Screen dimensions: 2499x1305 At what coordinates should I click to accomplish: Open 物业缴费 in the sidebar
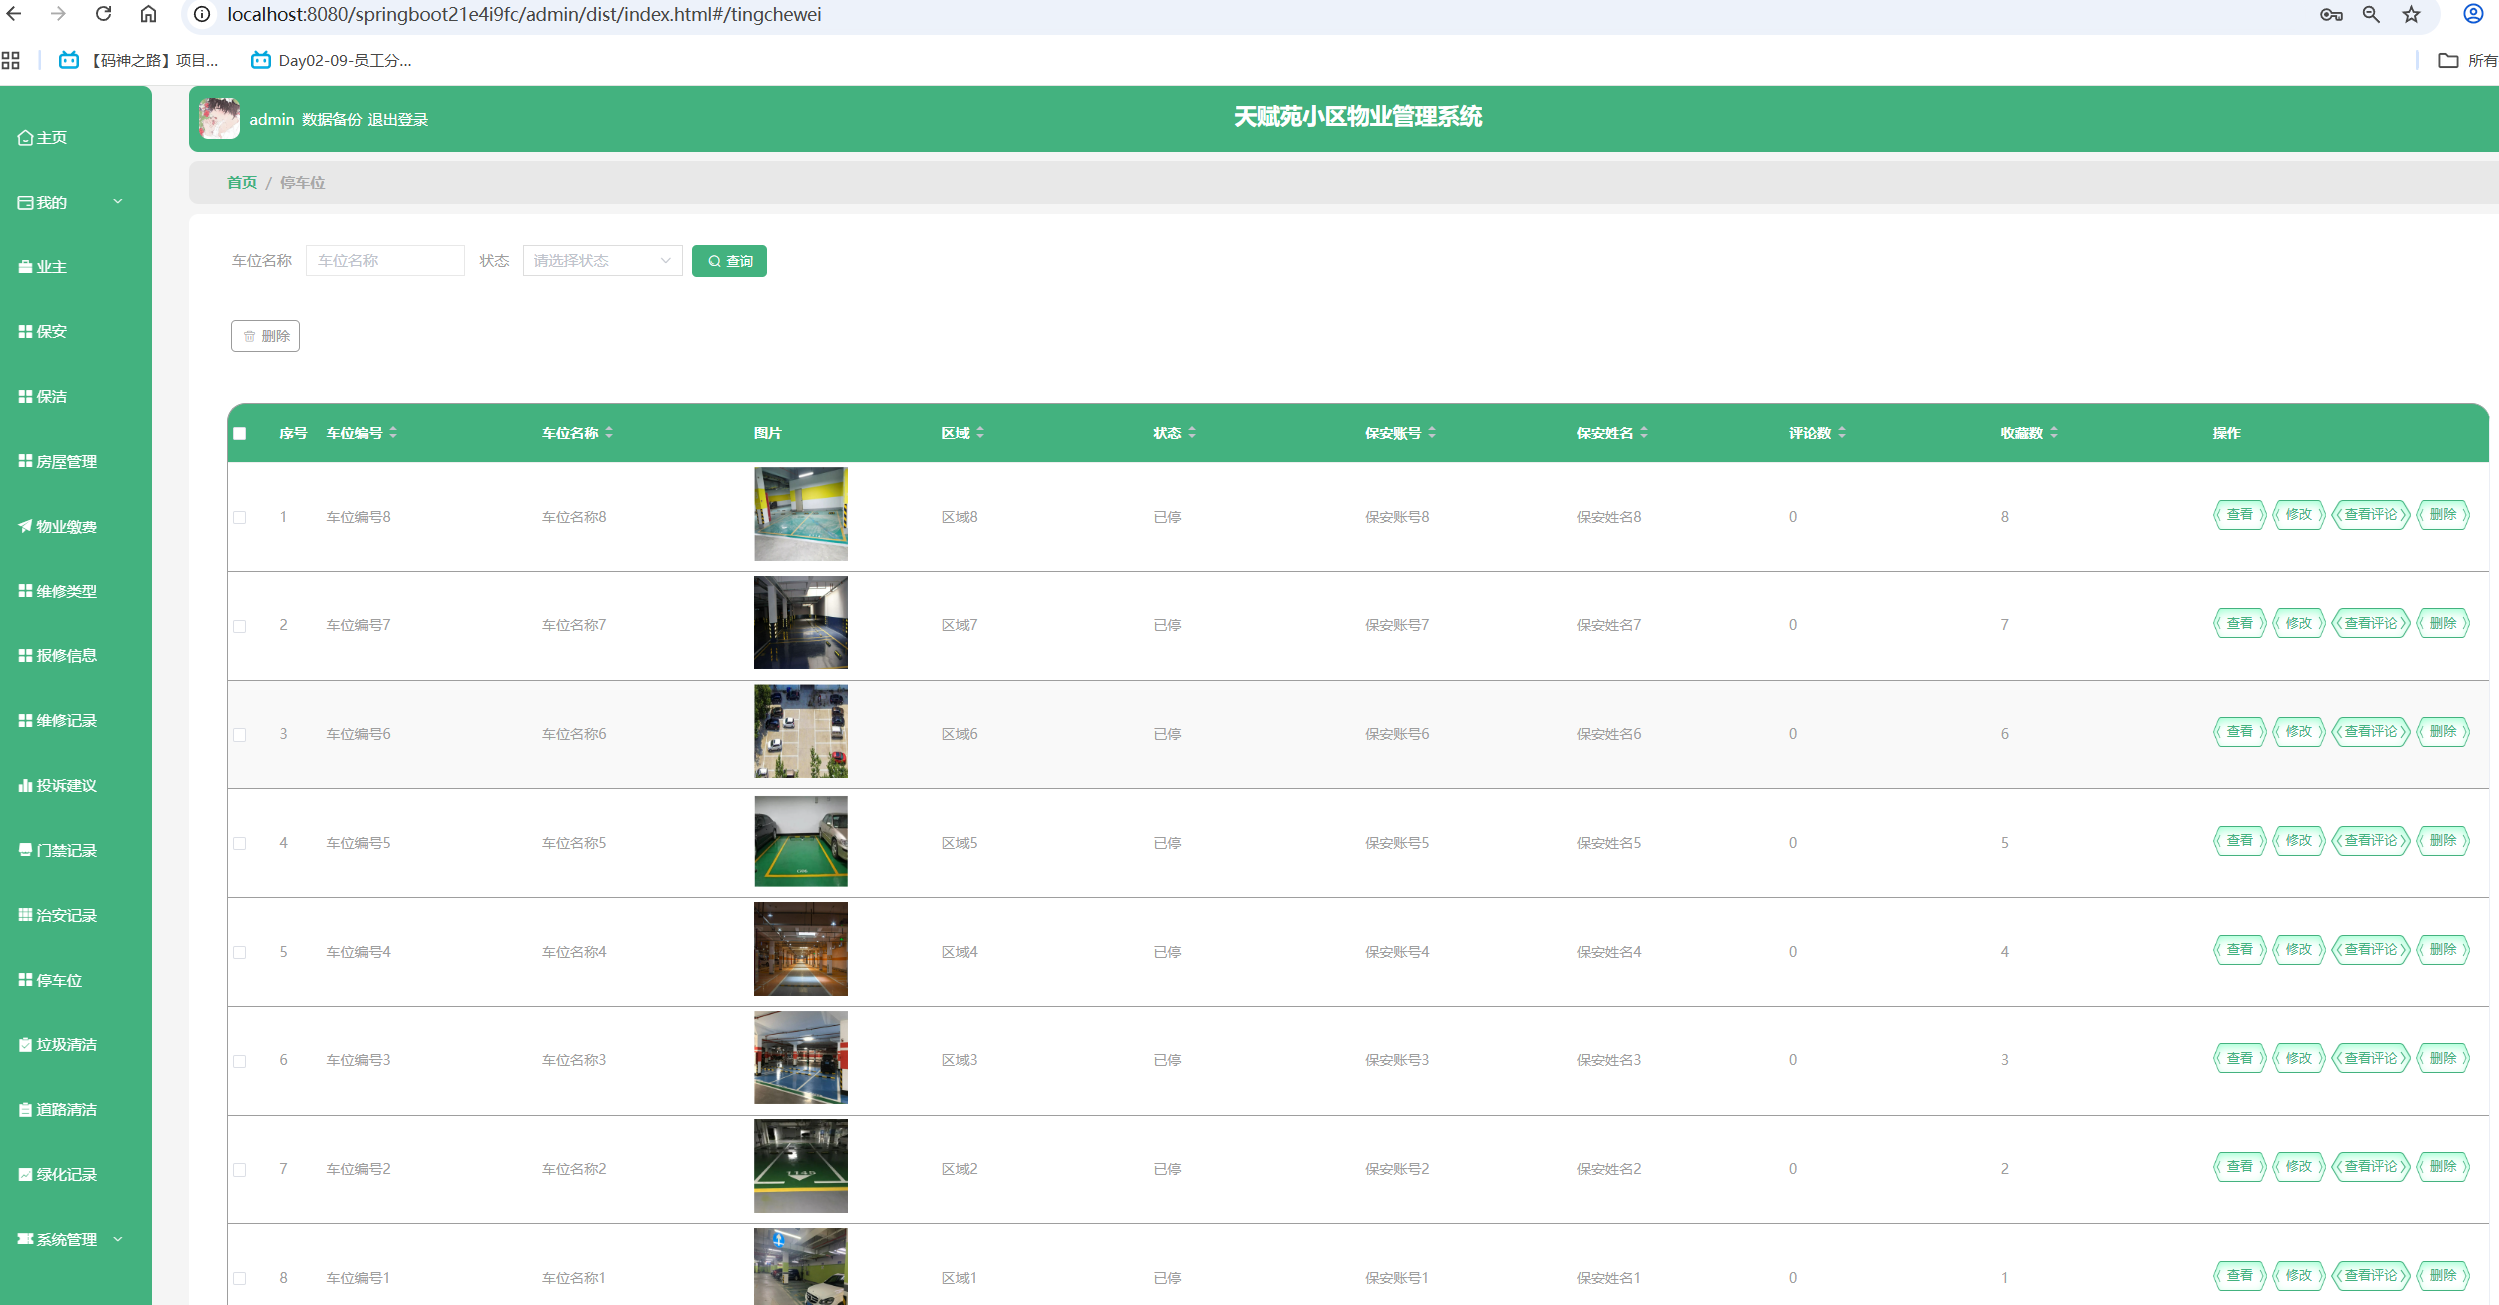pos(66,527)
